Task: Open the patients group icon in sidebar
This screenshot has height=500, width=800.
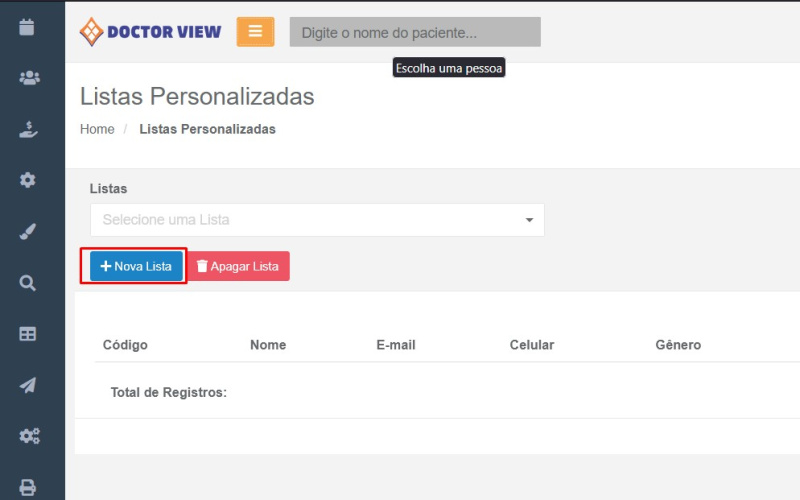Action: (28, 77)
